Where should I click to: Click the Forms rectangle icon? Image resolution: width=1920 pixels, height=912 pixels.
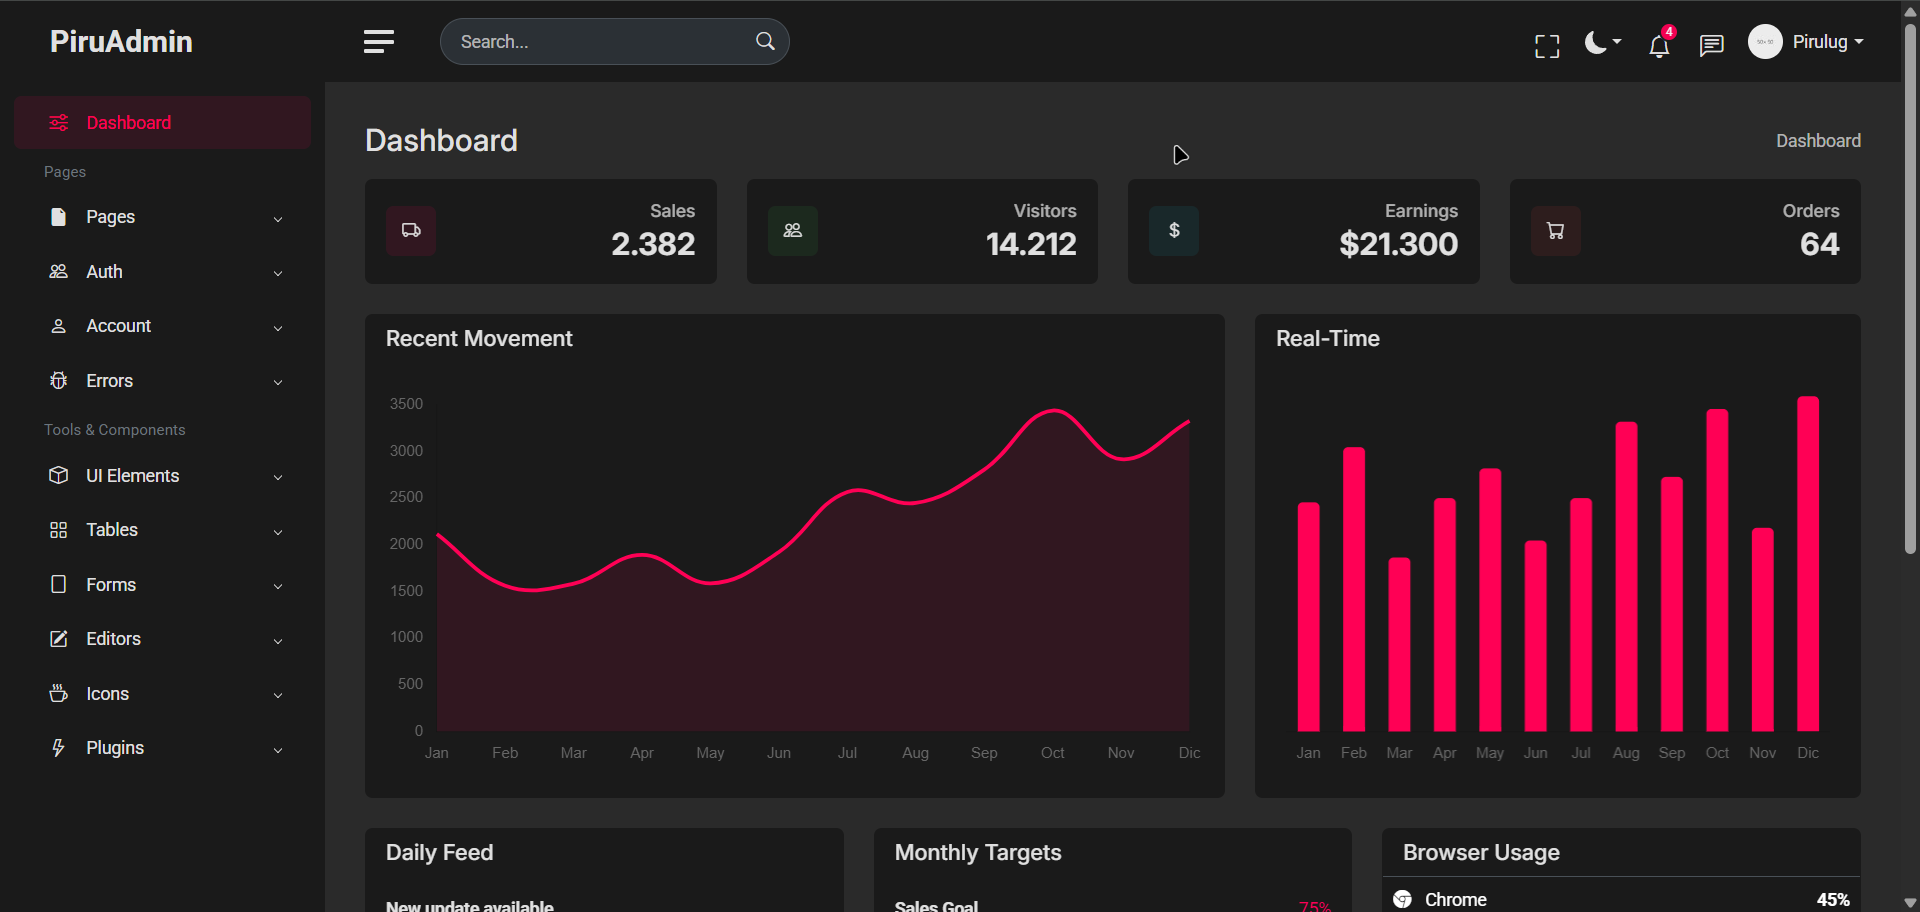(59, 584)
